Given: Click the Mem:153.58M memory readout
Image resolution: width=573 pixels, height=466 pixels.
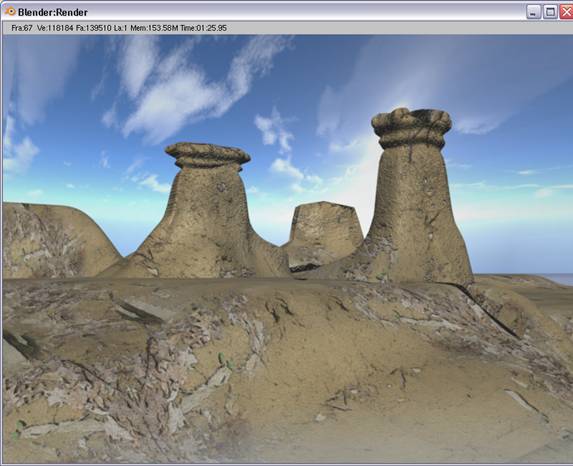Looking at the screenshot, I should [154, 28].
